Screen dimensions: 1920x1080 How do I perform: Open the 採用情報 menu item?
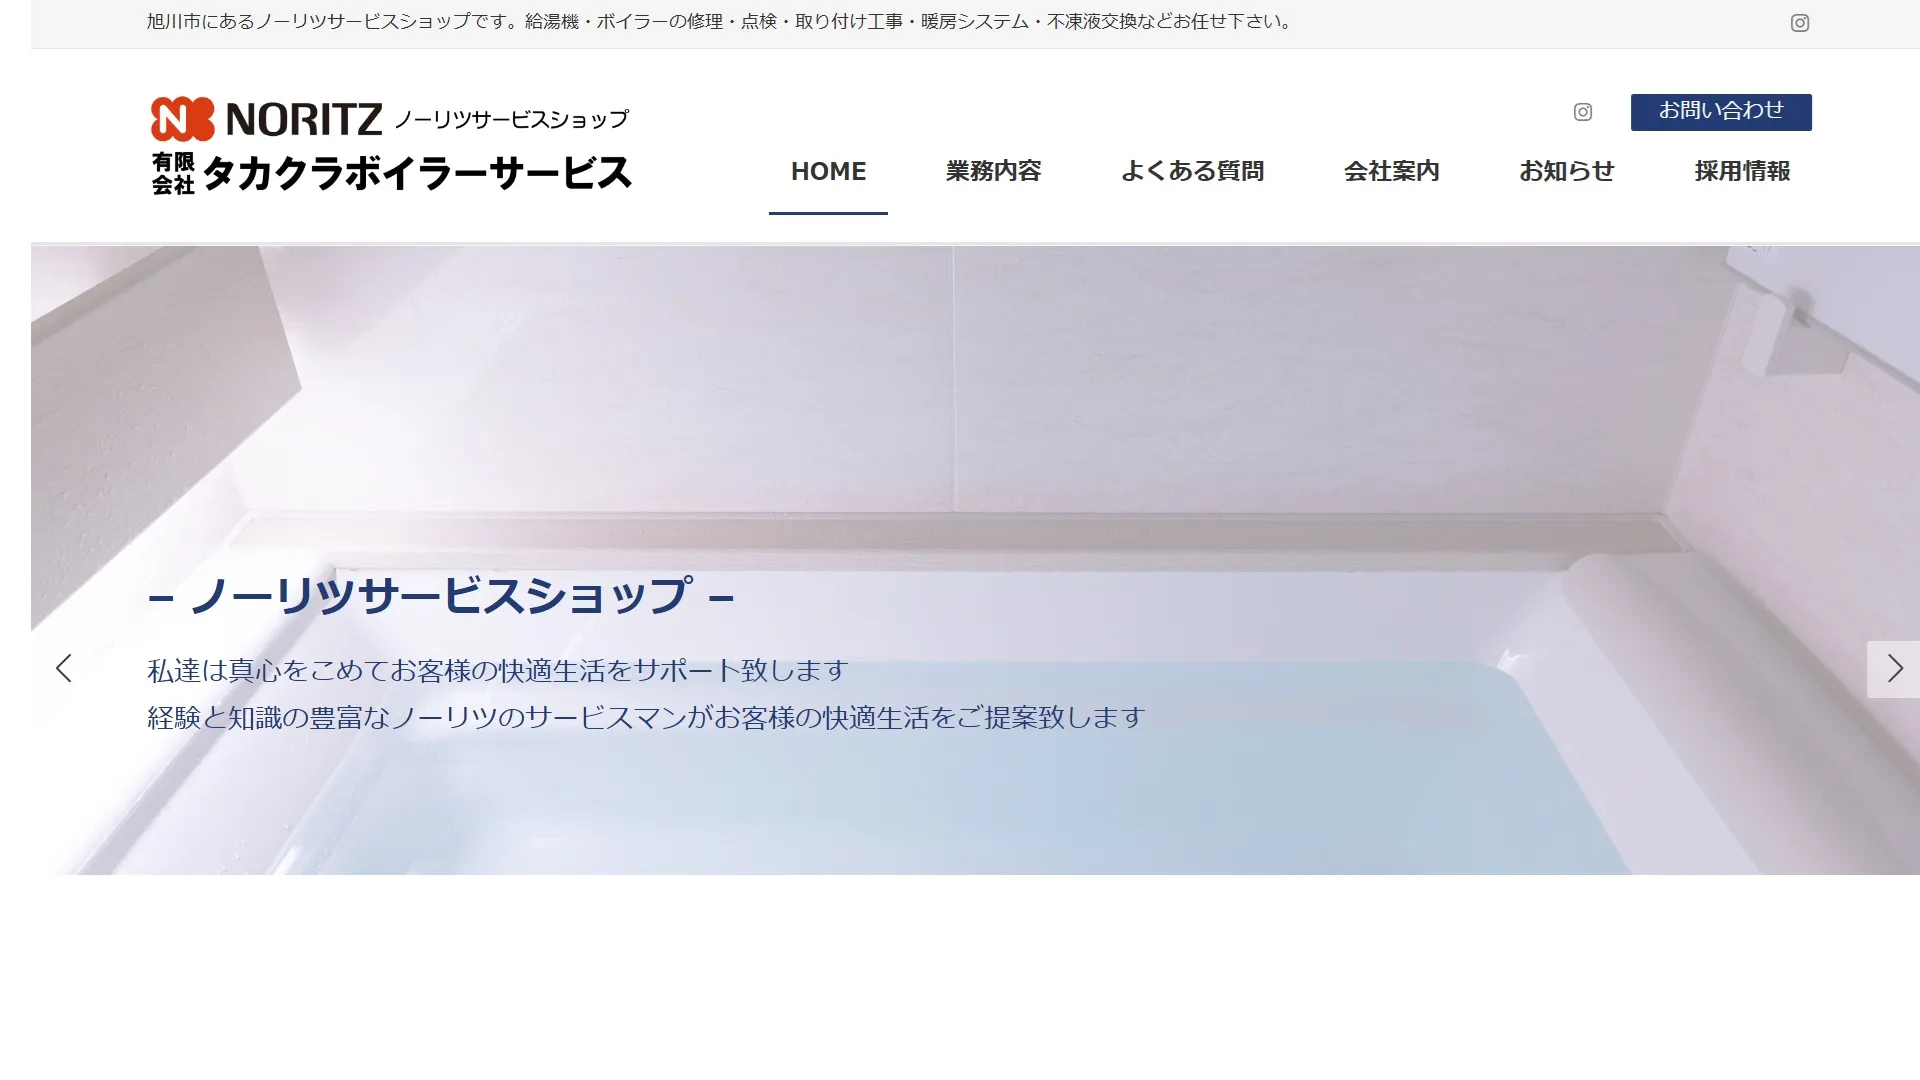[1742, 171]
